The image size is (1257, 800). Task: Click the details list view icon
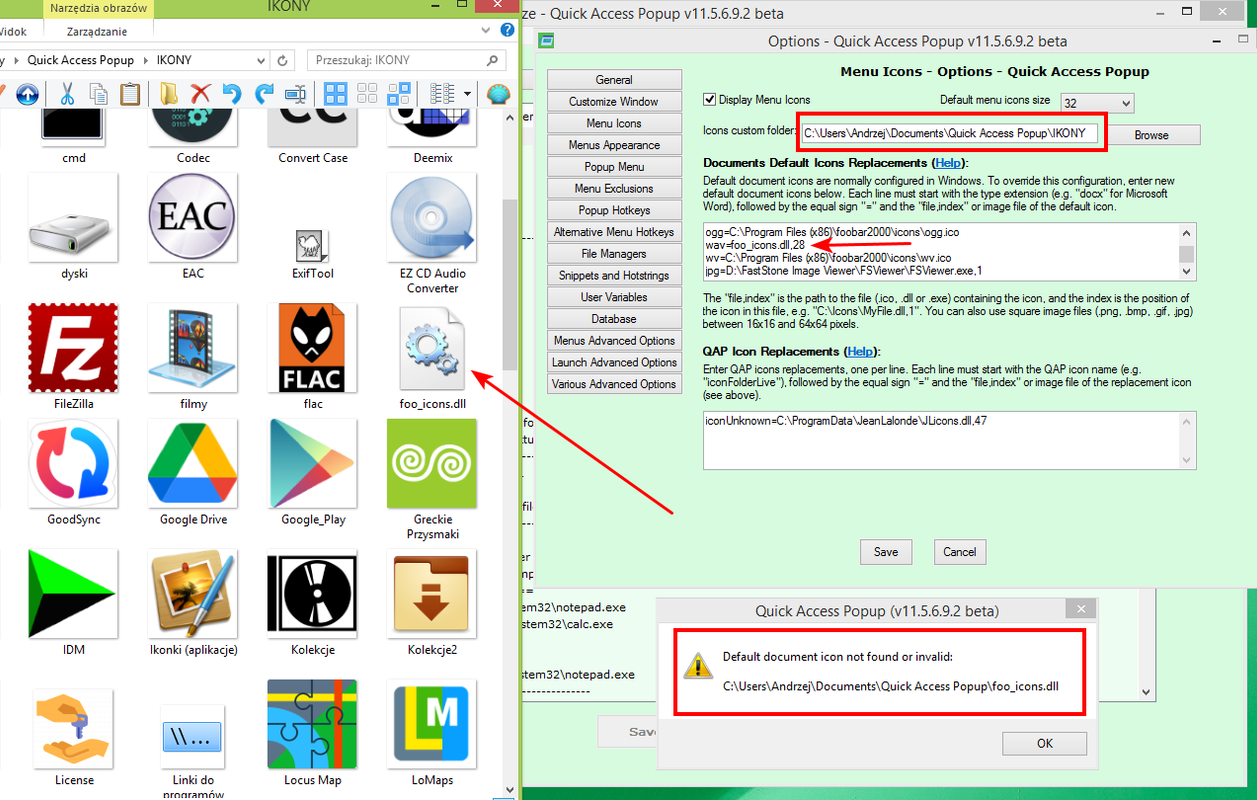coord(442,94)
